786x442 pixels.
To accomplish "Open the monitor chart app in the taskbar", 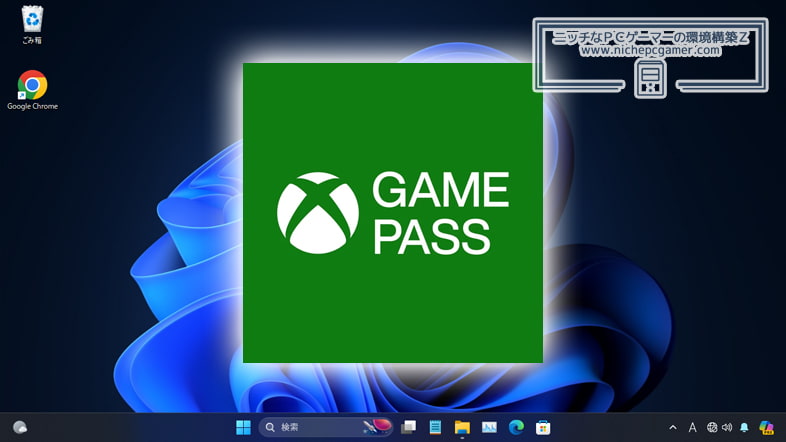I will pyautogui.click(x=489, y=427).
